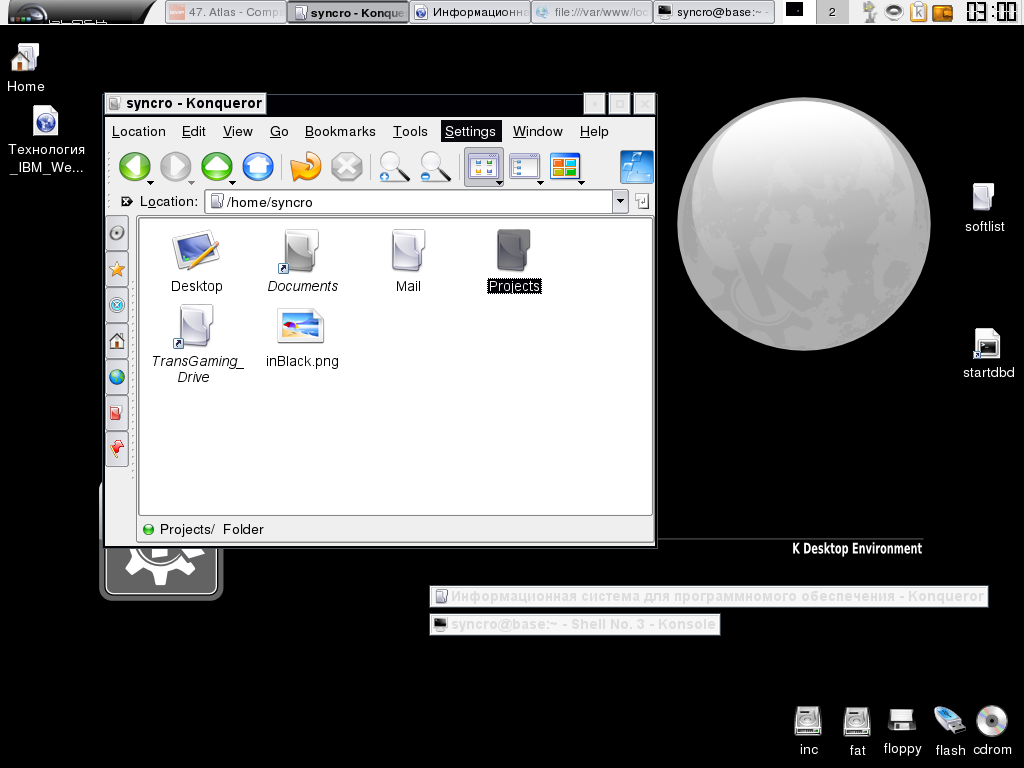Show the Amarok media sidebar panel
Viewport: 1024px width, 768px height.
tap(117, 233)
